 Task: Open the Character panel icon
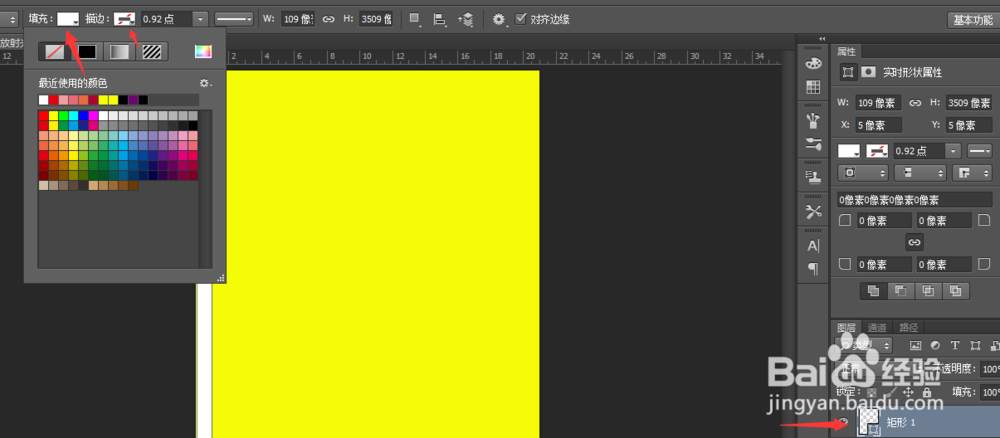pyautogui.click(x=814, y=246)
